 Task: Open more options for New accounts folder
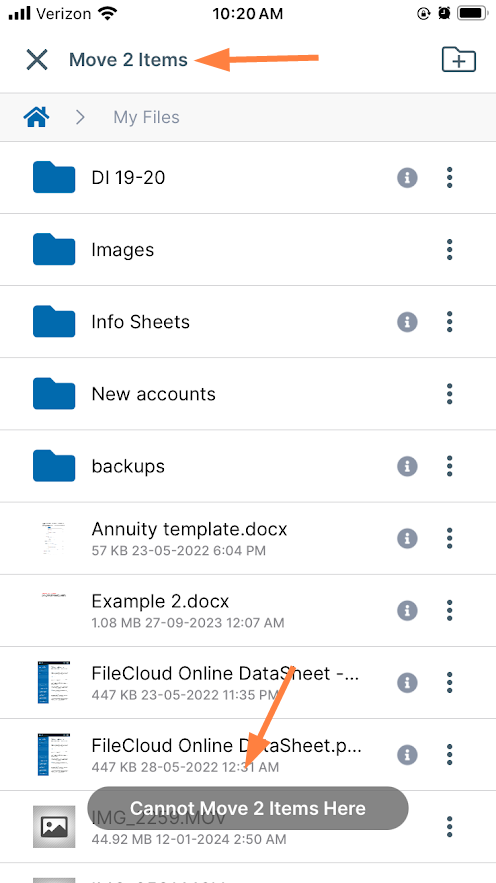click(449, 394)
